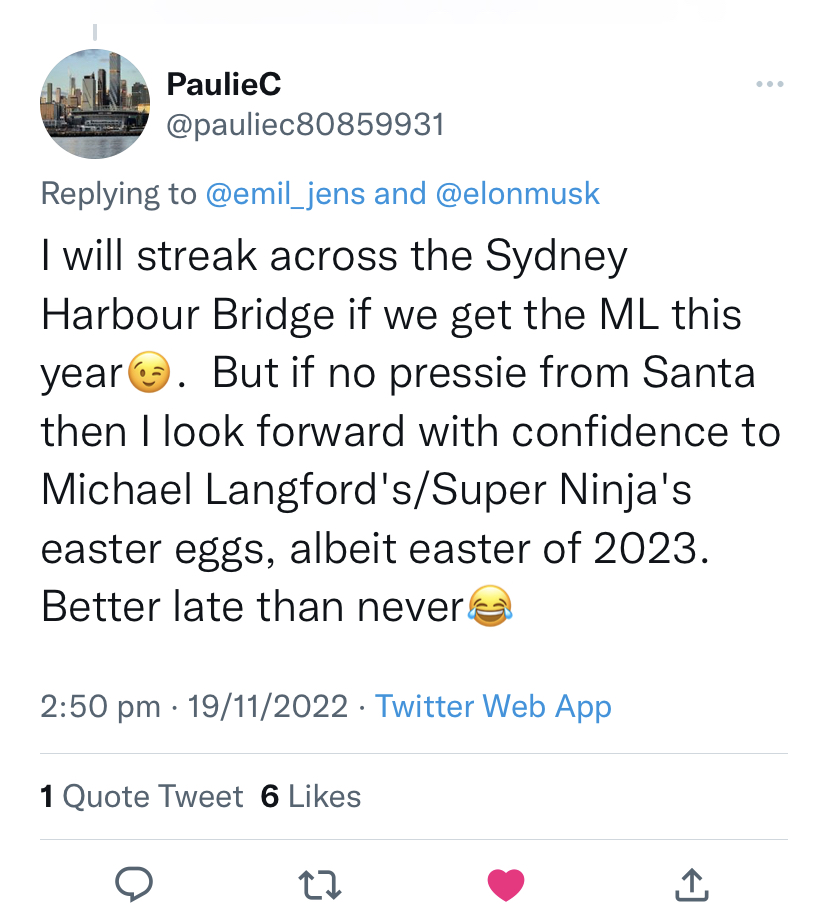The image size is (828, 909).
Task: Click the 2:50 pm · 19/11/2022 timestamp
Action: click(195, 707)
